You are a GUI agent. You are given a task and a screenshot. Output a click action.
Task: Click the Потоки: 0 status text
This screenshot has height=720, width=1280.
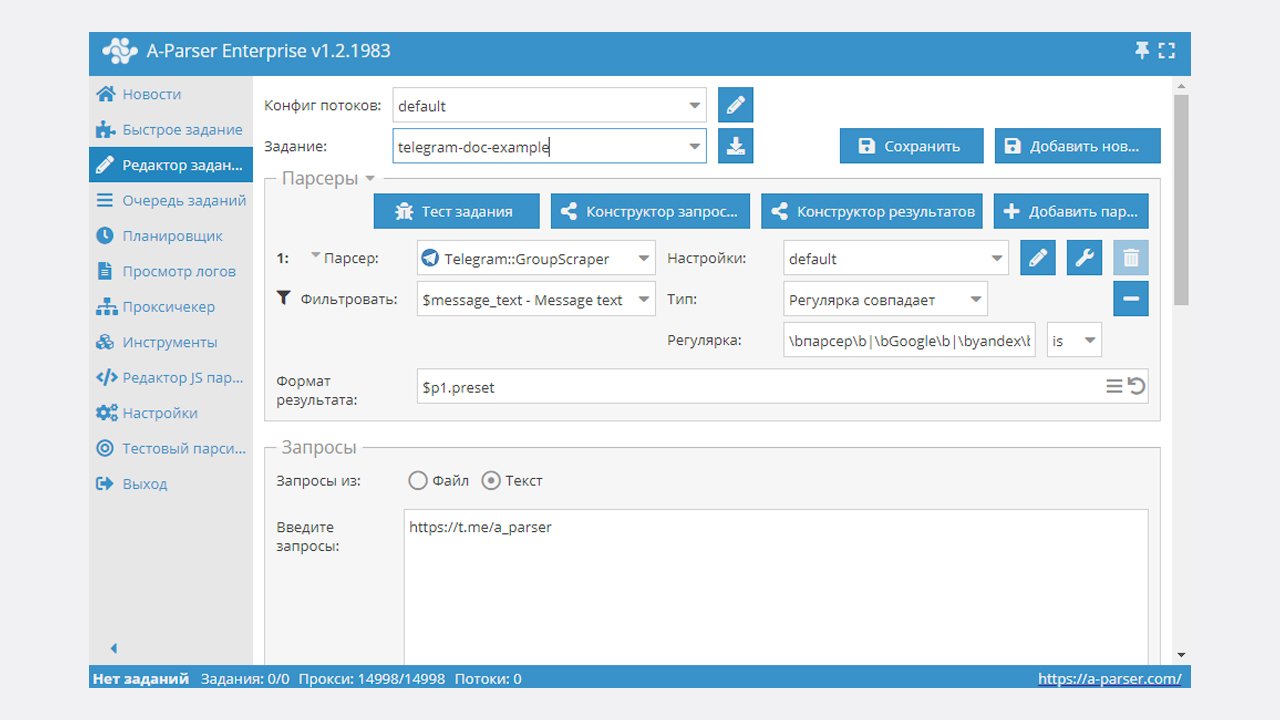point(488,678)
